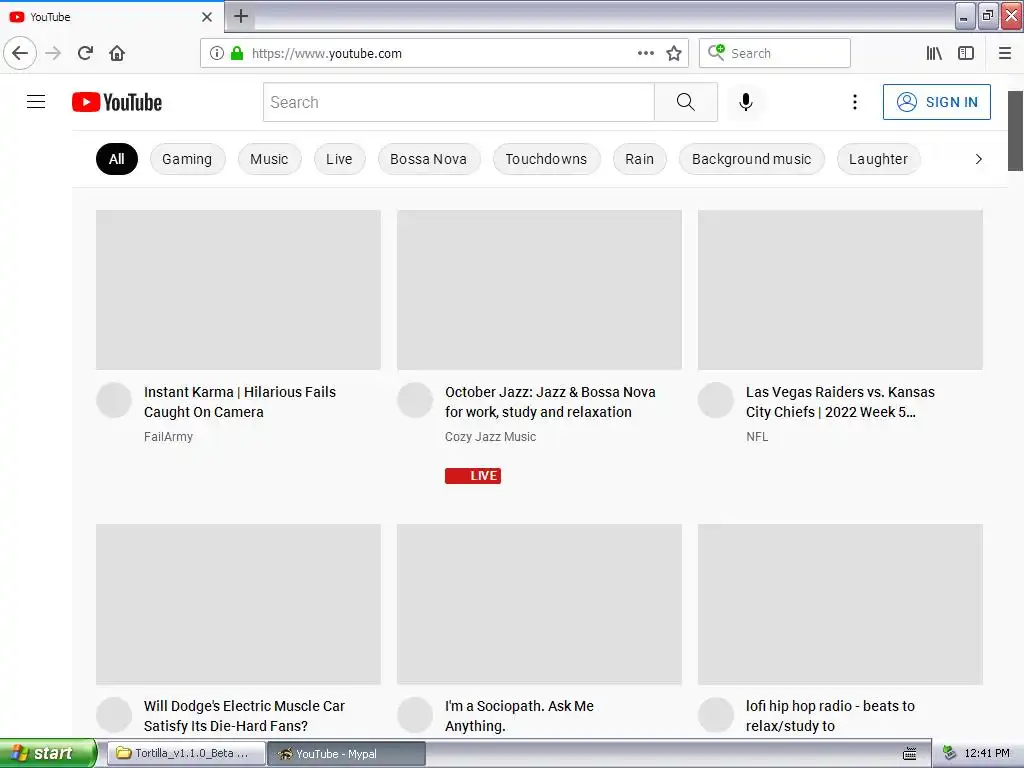Open the browser home page icon
The height and width of the screenshot is (768, 1024).
point(117,54)
